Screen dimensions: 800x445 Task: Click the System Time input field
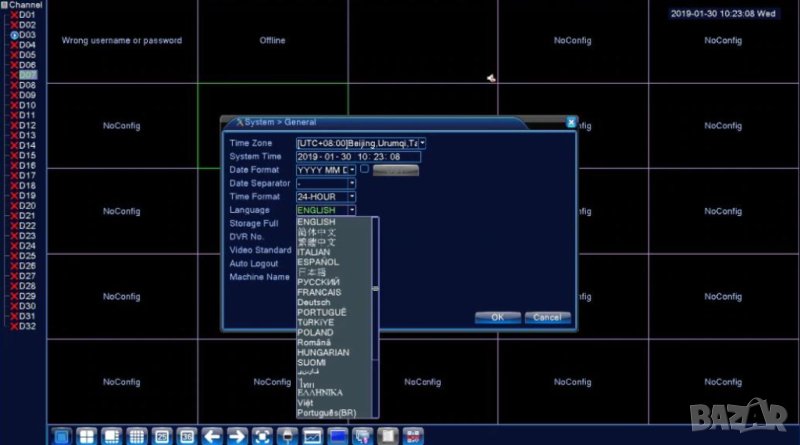(358, 157)
